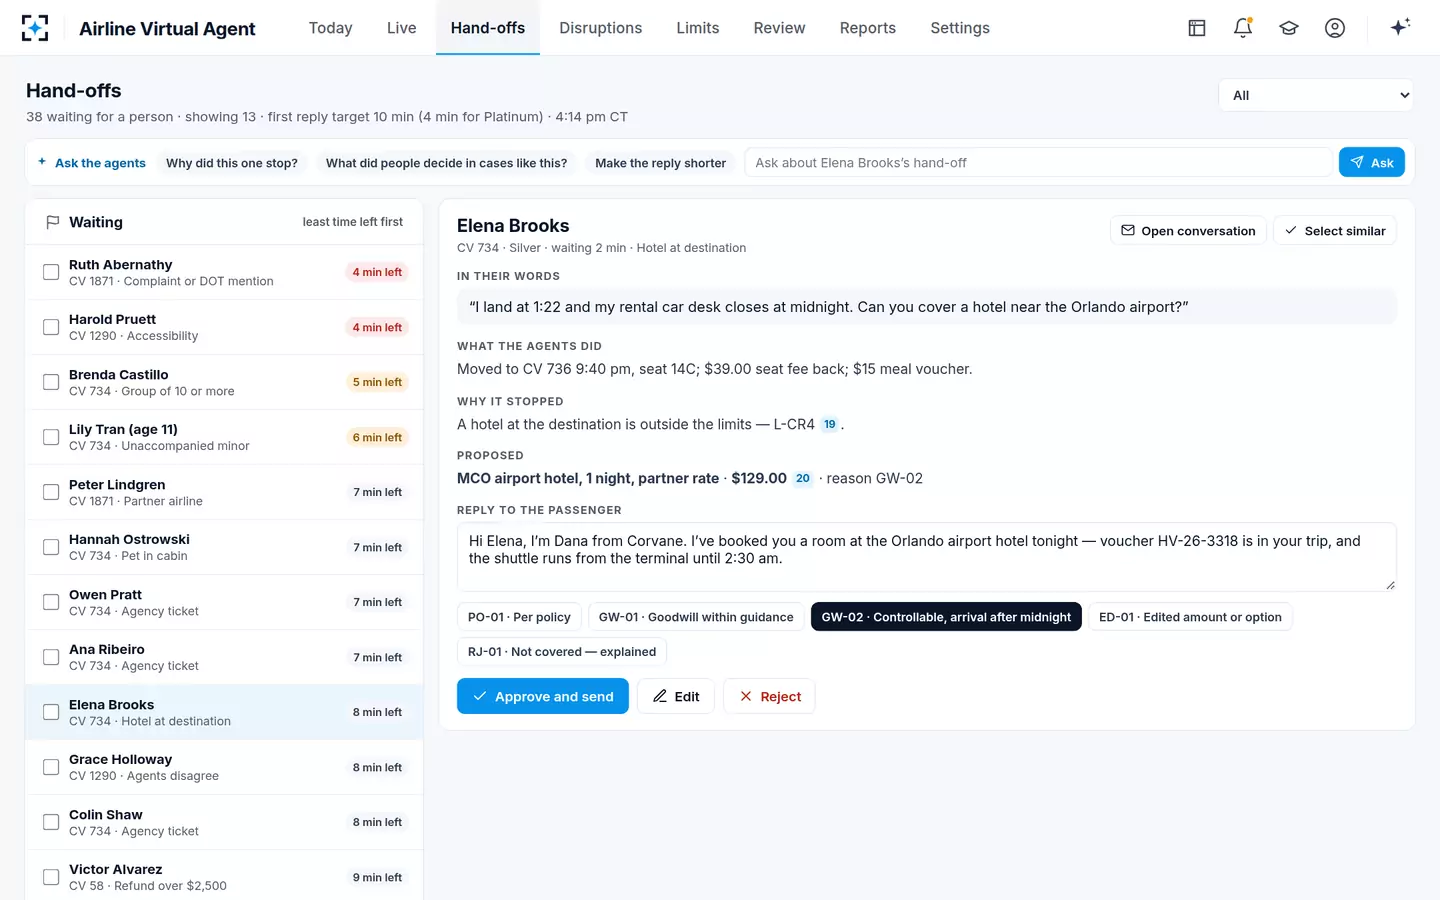Click the Airline Virtual Agent logo icon
This screenshot has height=900, width=1440.
(35, 28)
